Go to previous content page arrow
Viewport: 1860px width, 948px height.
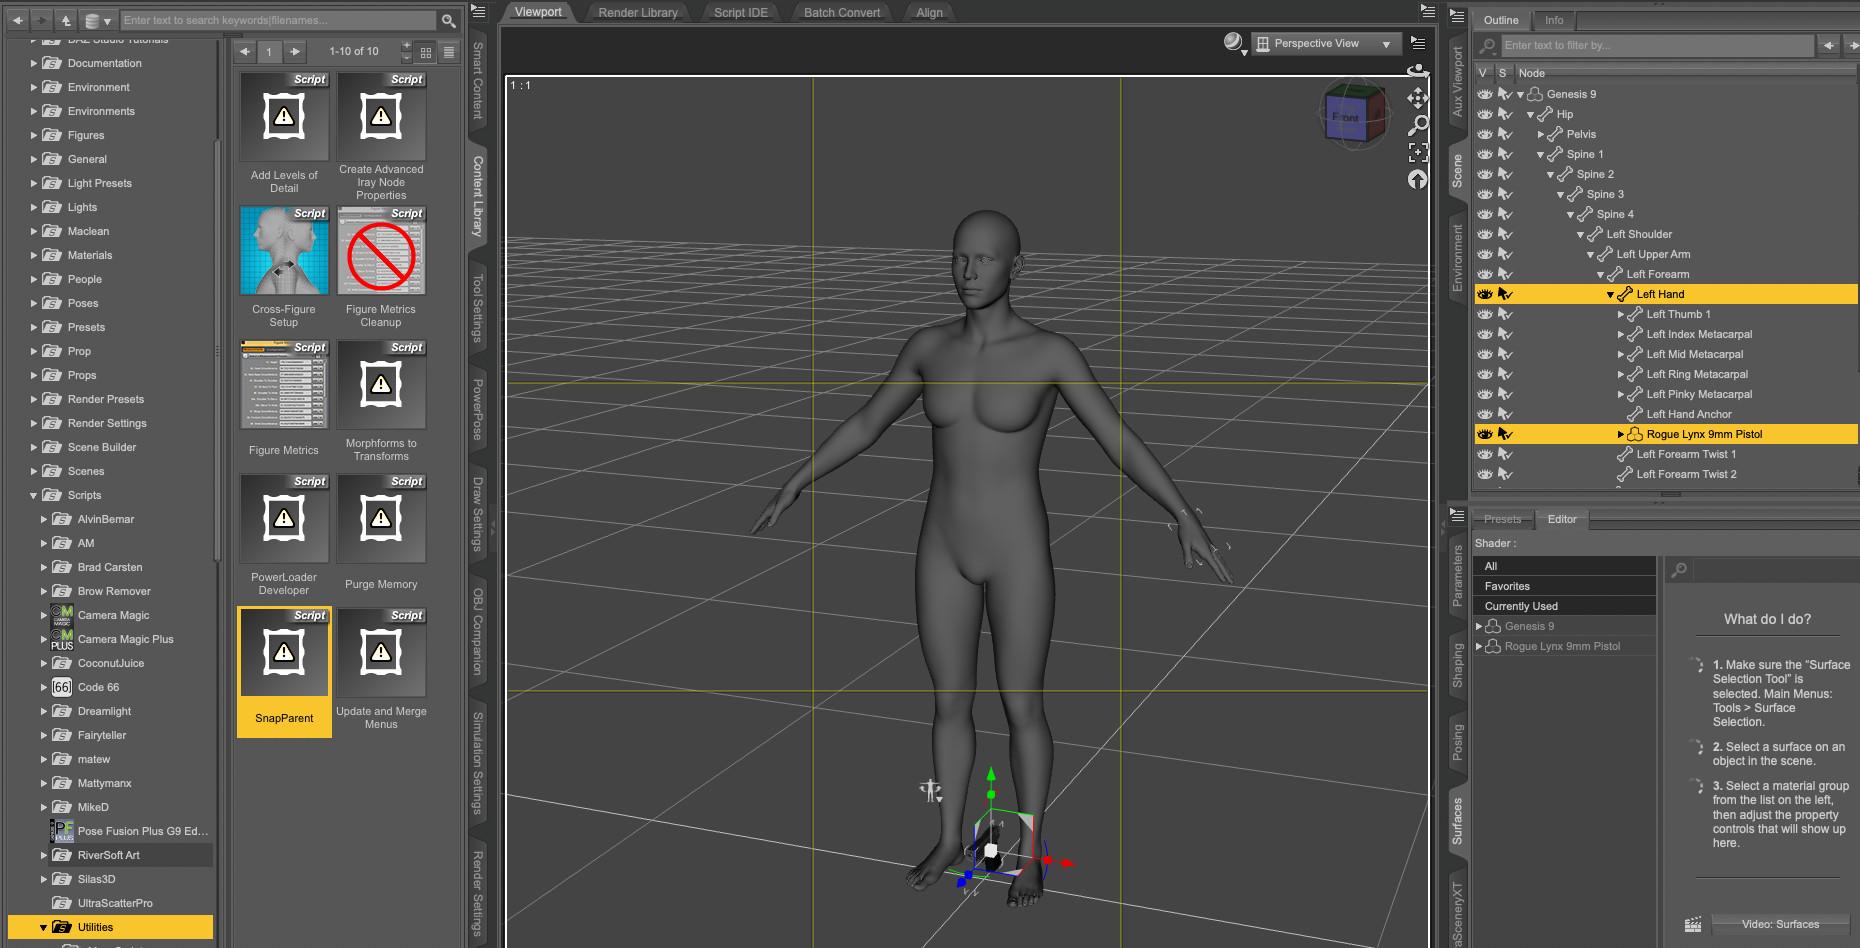[x=245, y=51]
